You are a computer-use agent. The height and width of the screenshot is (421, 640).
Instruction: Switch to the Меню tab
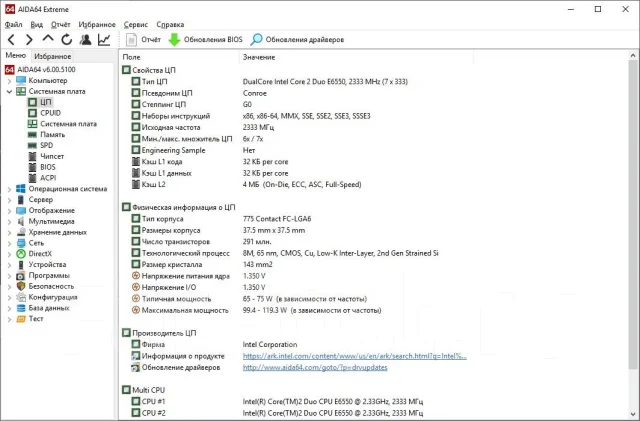point(16,56)
